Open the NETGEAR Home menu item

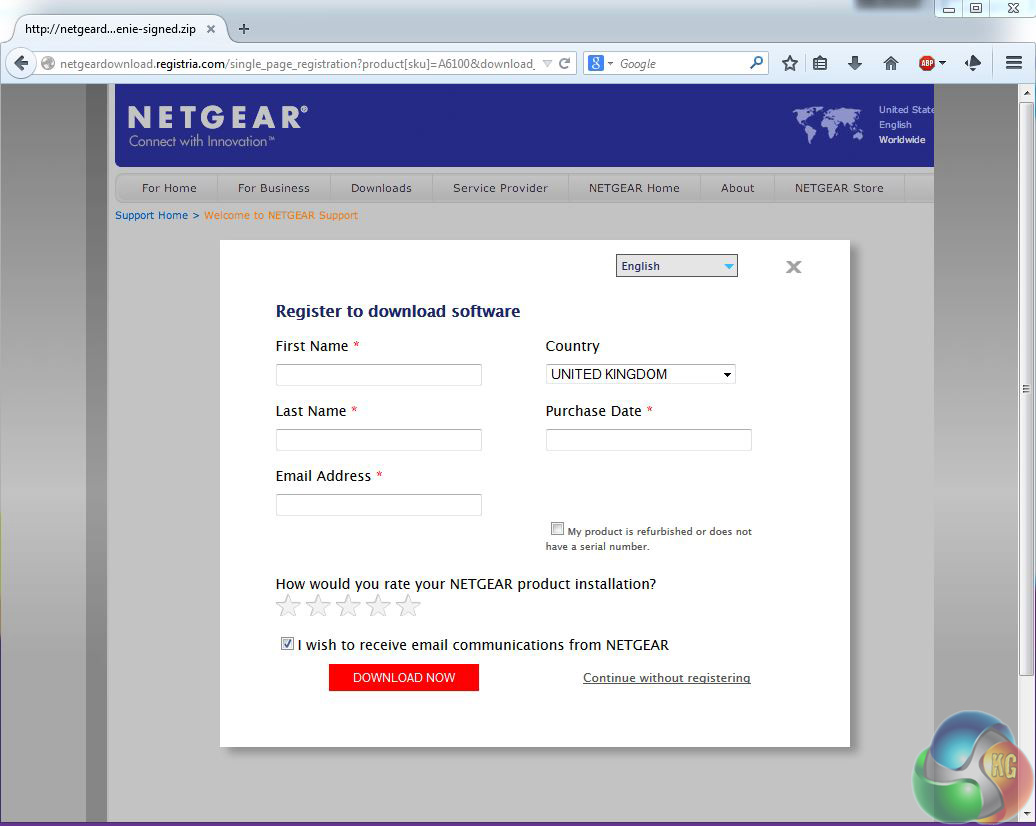[634, 188]
